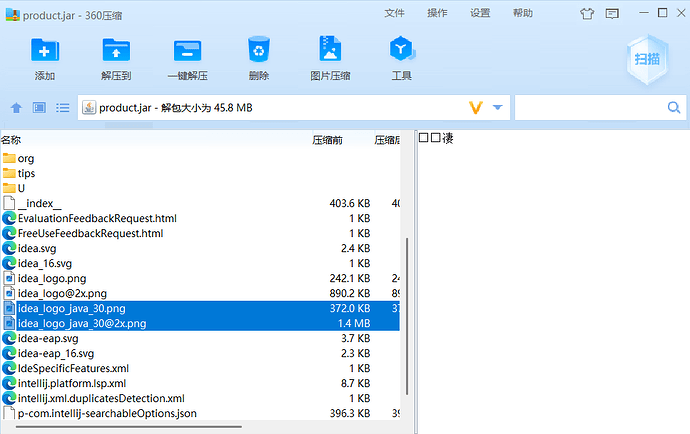Open the 工具 tools hexagon icon
Image resolution: width=690 pixels, height=434 pixels.
tap(401, 48)
